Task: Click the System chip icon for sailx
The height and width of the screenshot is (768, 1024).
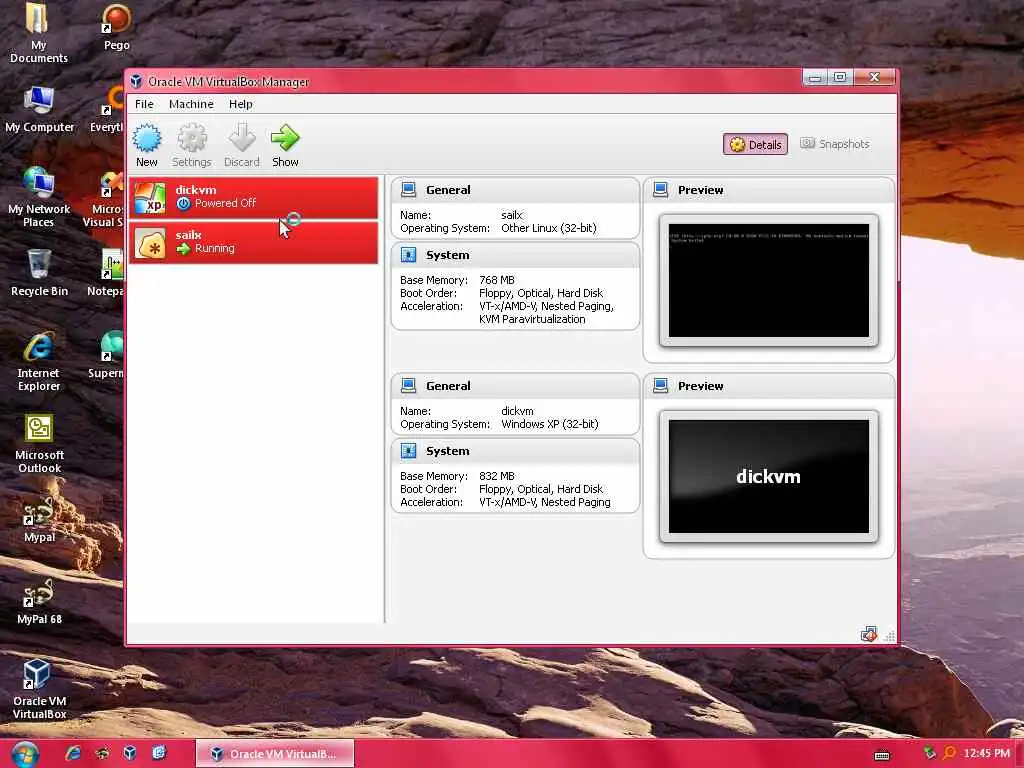Action: (x=409, y=255)
